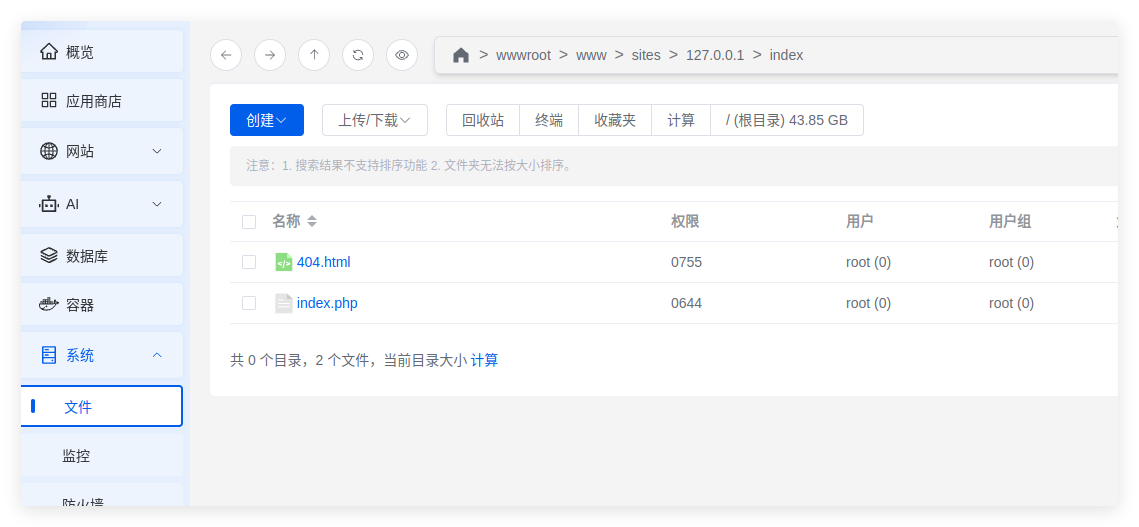Sort files by name using sort arrows
1139x527 pixels.
pos(312,221)
